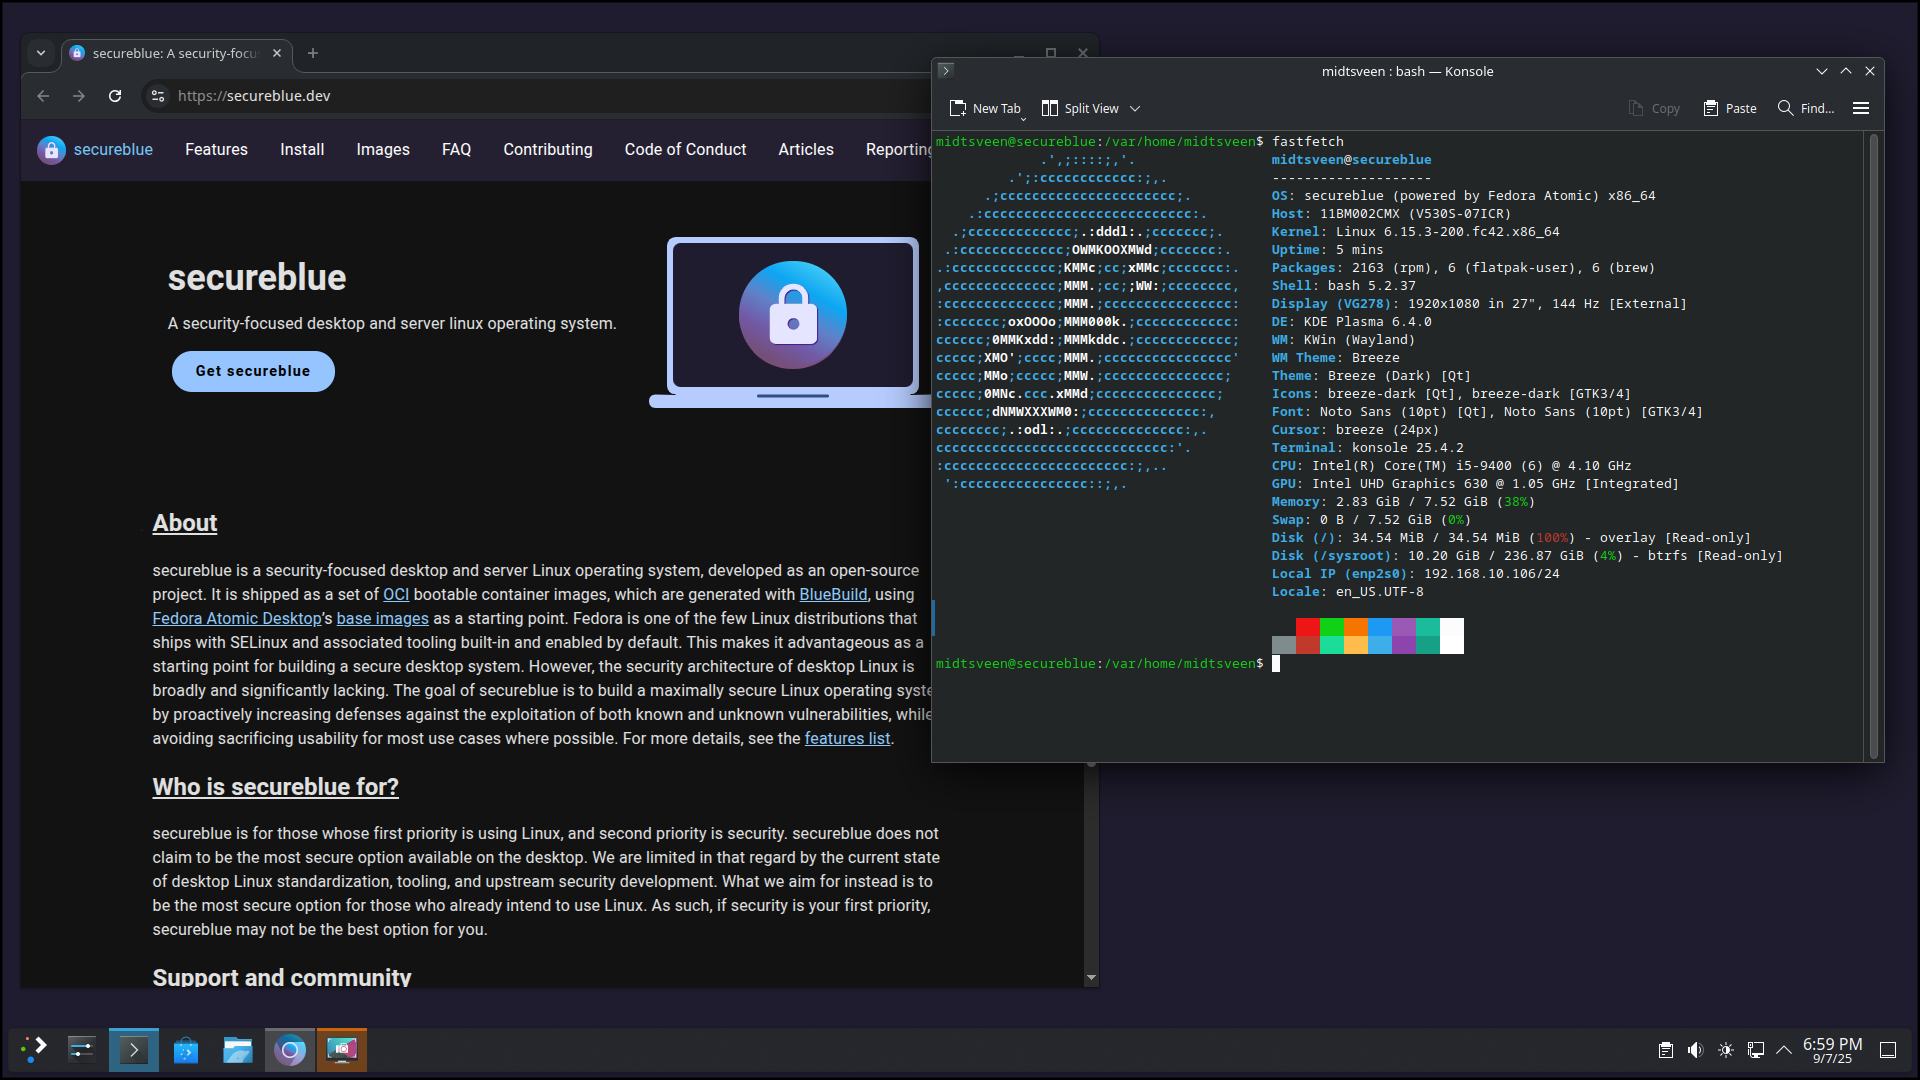Open the Konsole hamburger menu
The height and width of the screenshot is (1080, 1920).
1861,108
